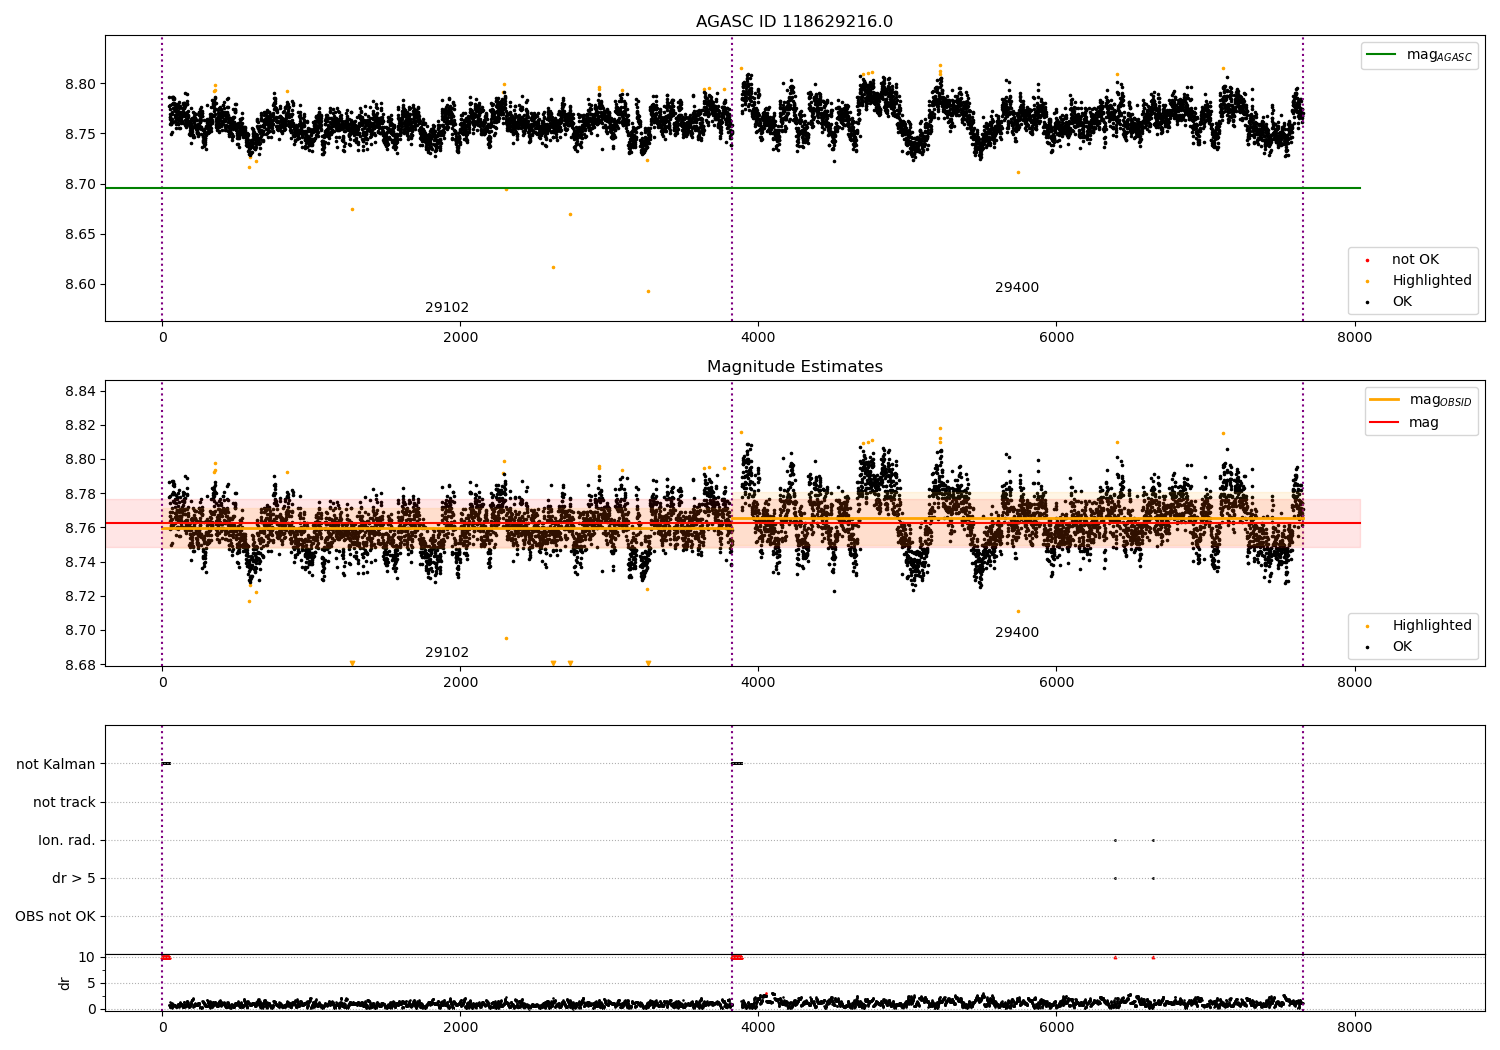
Task: Click the 'dr' axis label in bottom plot
Action: pyautogui.click(x=65, y=983)
